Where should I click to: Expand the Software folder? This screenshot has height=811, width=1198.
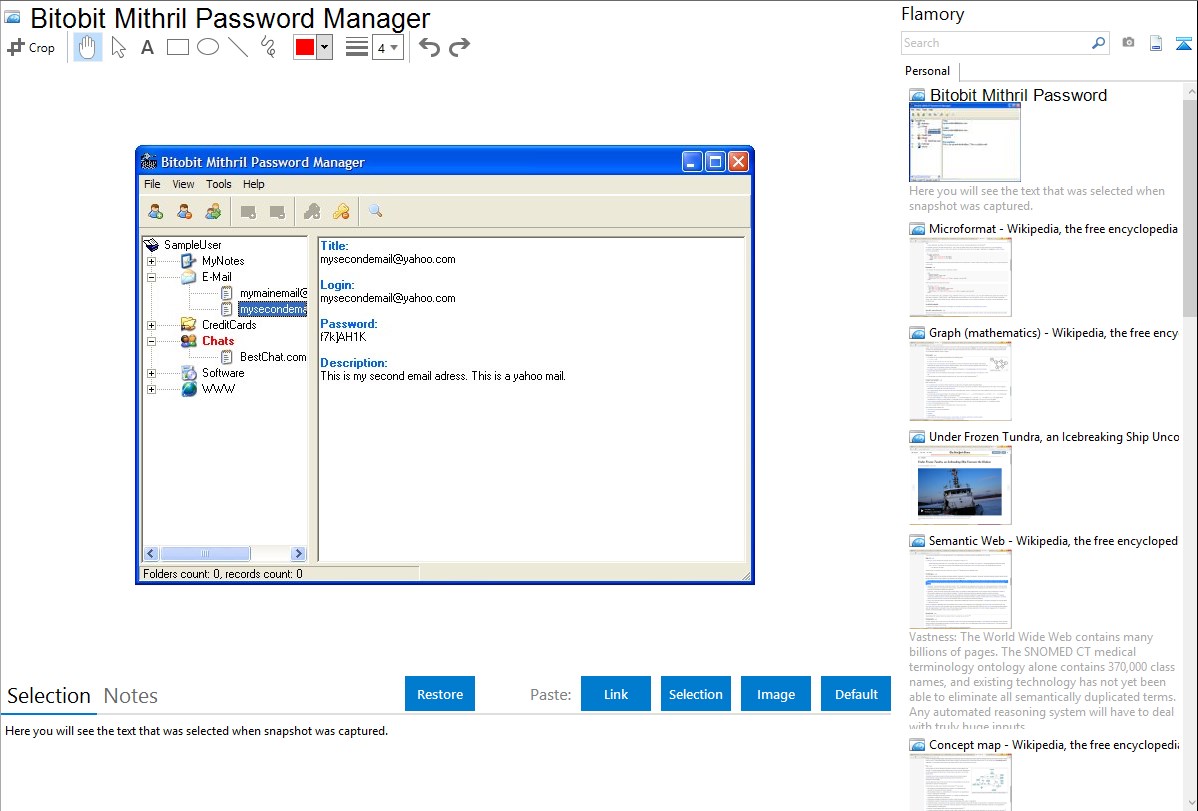(x=151, y=374)
